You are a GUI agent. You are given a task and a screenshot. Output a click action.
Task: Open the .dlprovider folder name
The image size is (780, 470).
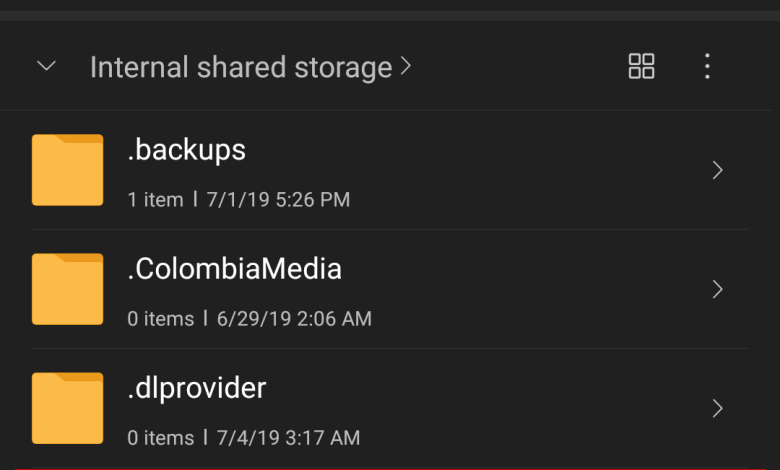[197, 388]
